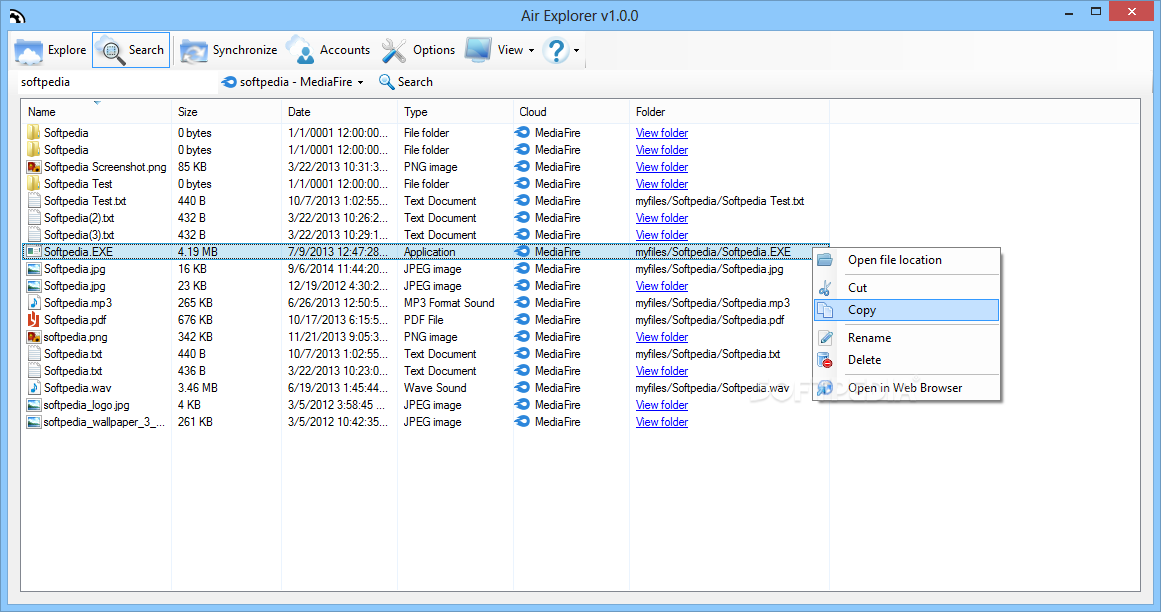
Task: Sort by the Cloud column header
Action: pyautogui.click(x=571, y=112)
